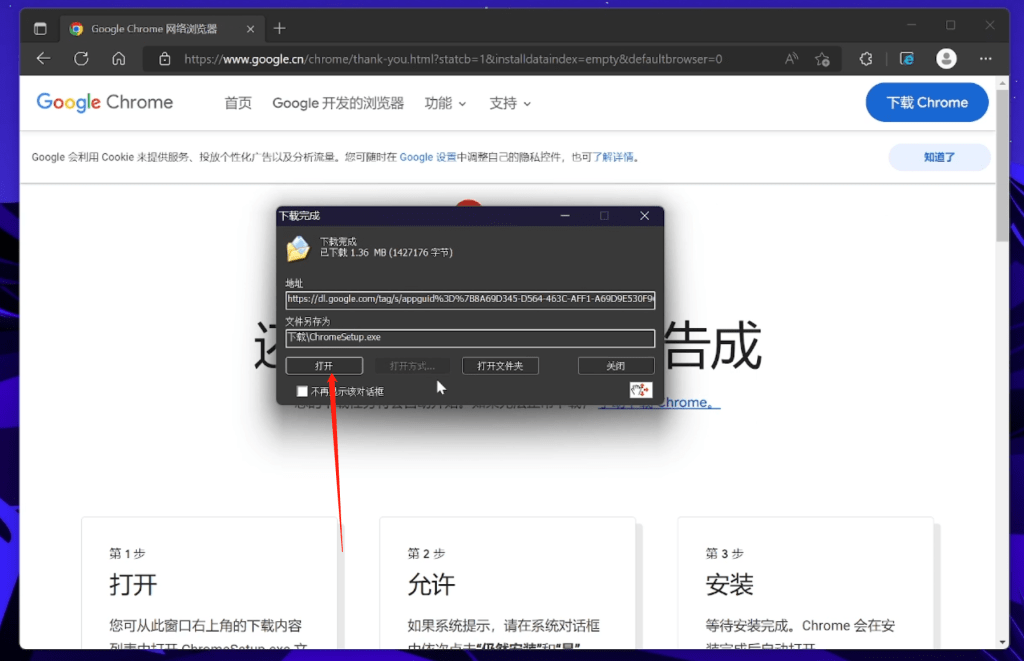Image resolution: width=1024 pixels, height=661 pixels.
Task: Select the Google Chrome 网络浏览器 tab
Action: [x=162, y=29]
